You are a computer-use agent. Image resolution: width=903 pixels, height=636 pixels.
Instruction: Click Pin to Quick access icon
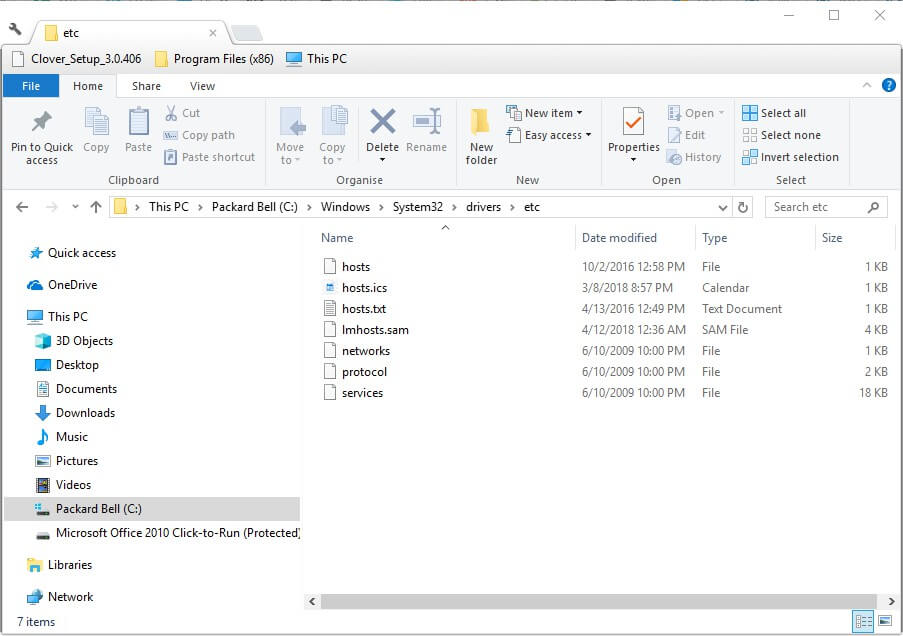click(x=41, y=122)
